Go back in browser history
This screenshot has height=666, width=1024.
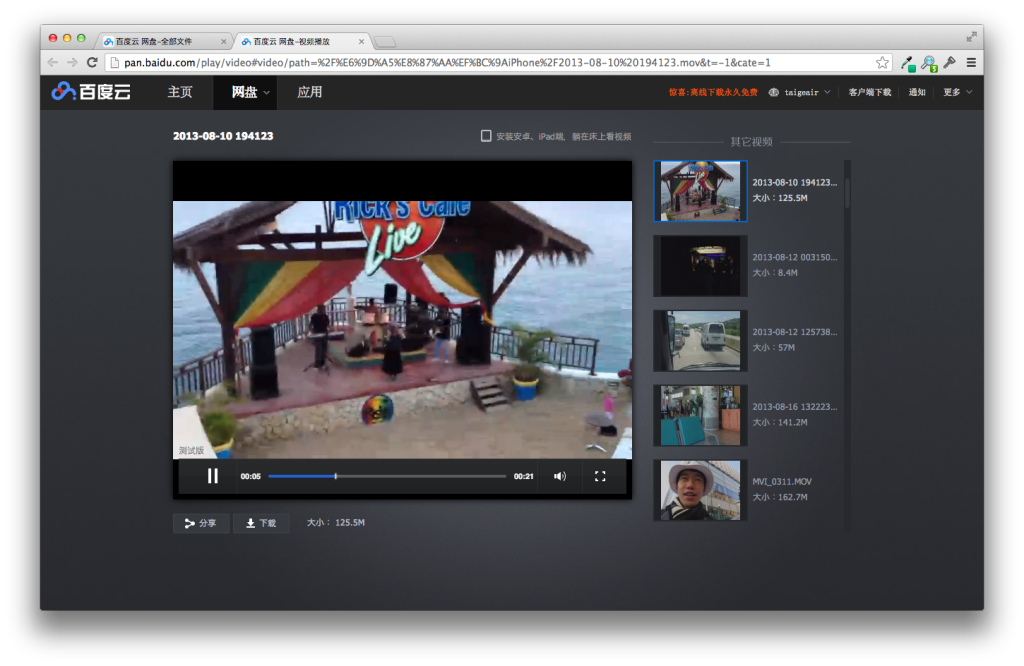[53, 63]
